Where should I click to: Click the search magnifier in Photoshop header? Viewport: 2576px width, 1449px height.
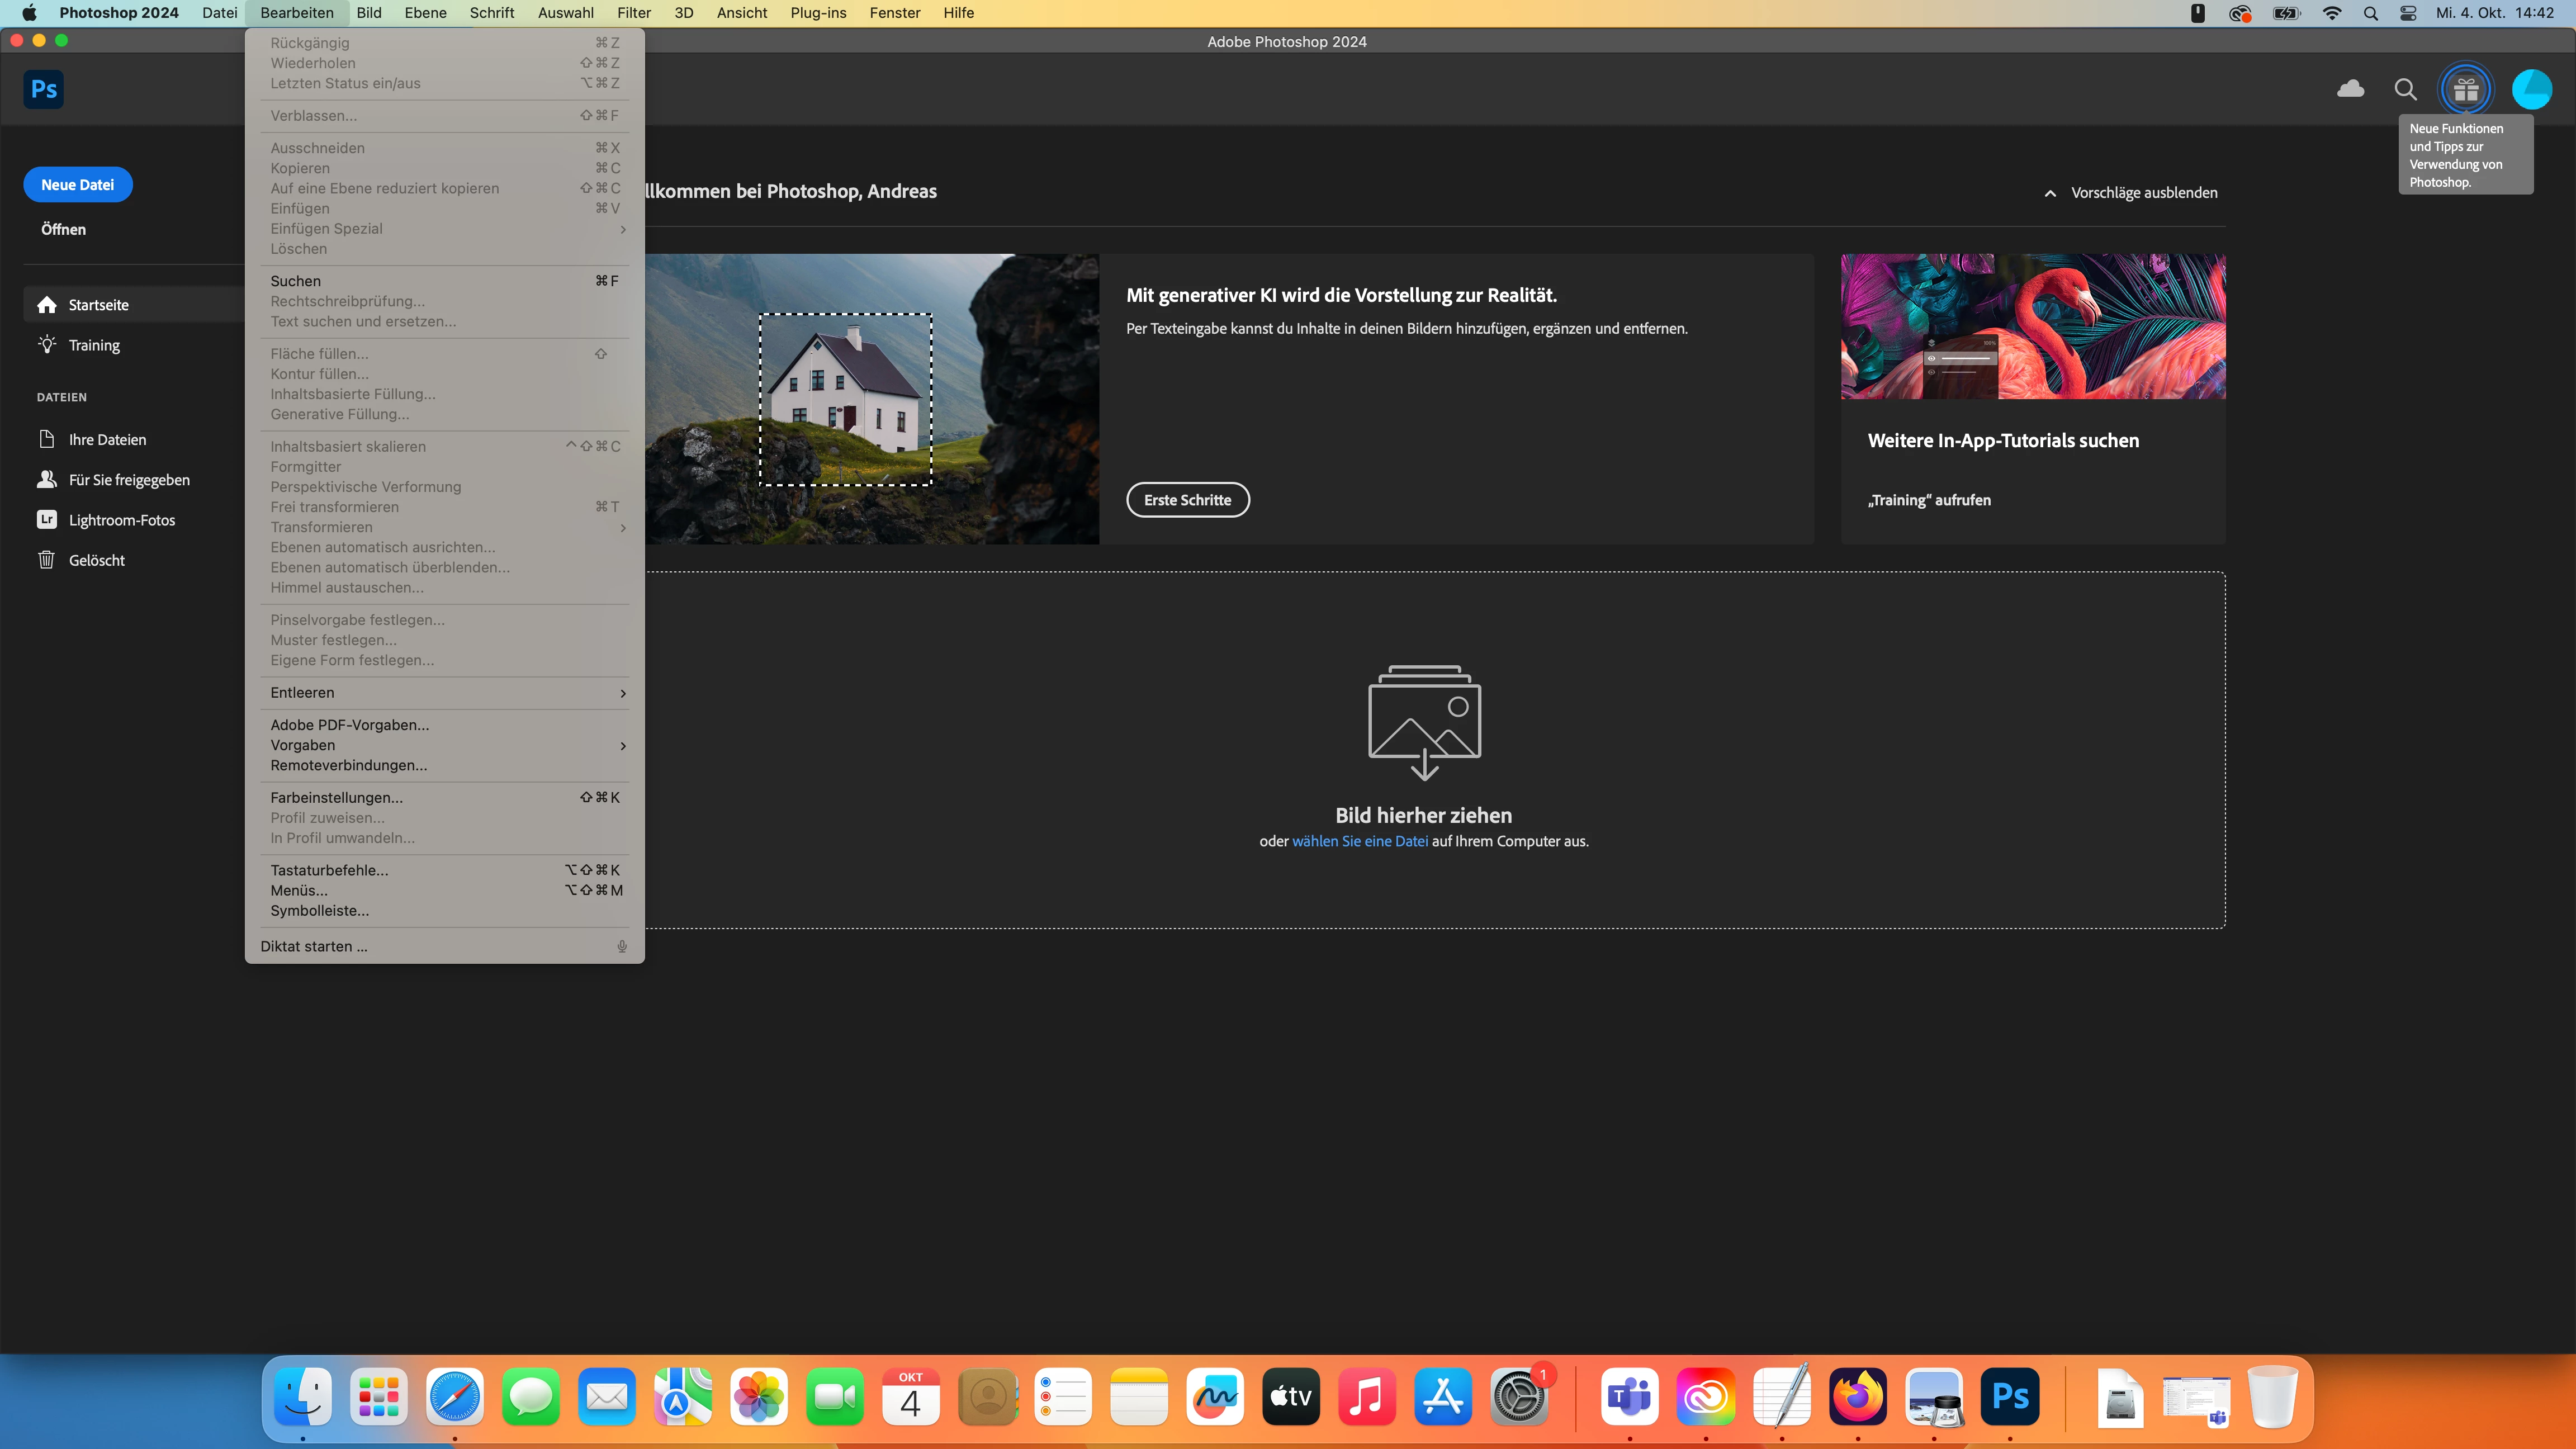coord(2405,89)
